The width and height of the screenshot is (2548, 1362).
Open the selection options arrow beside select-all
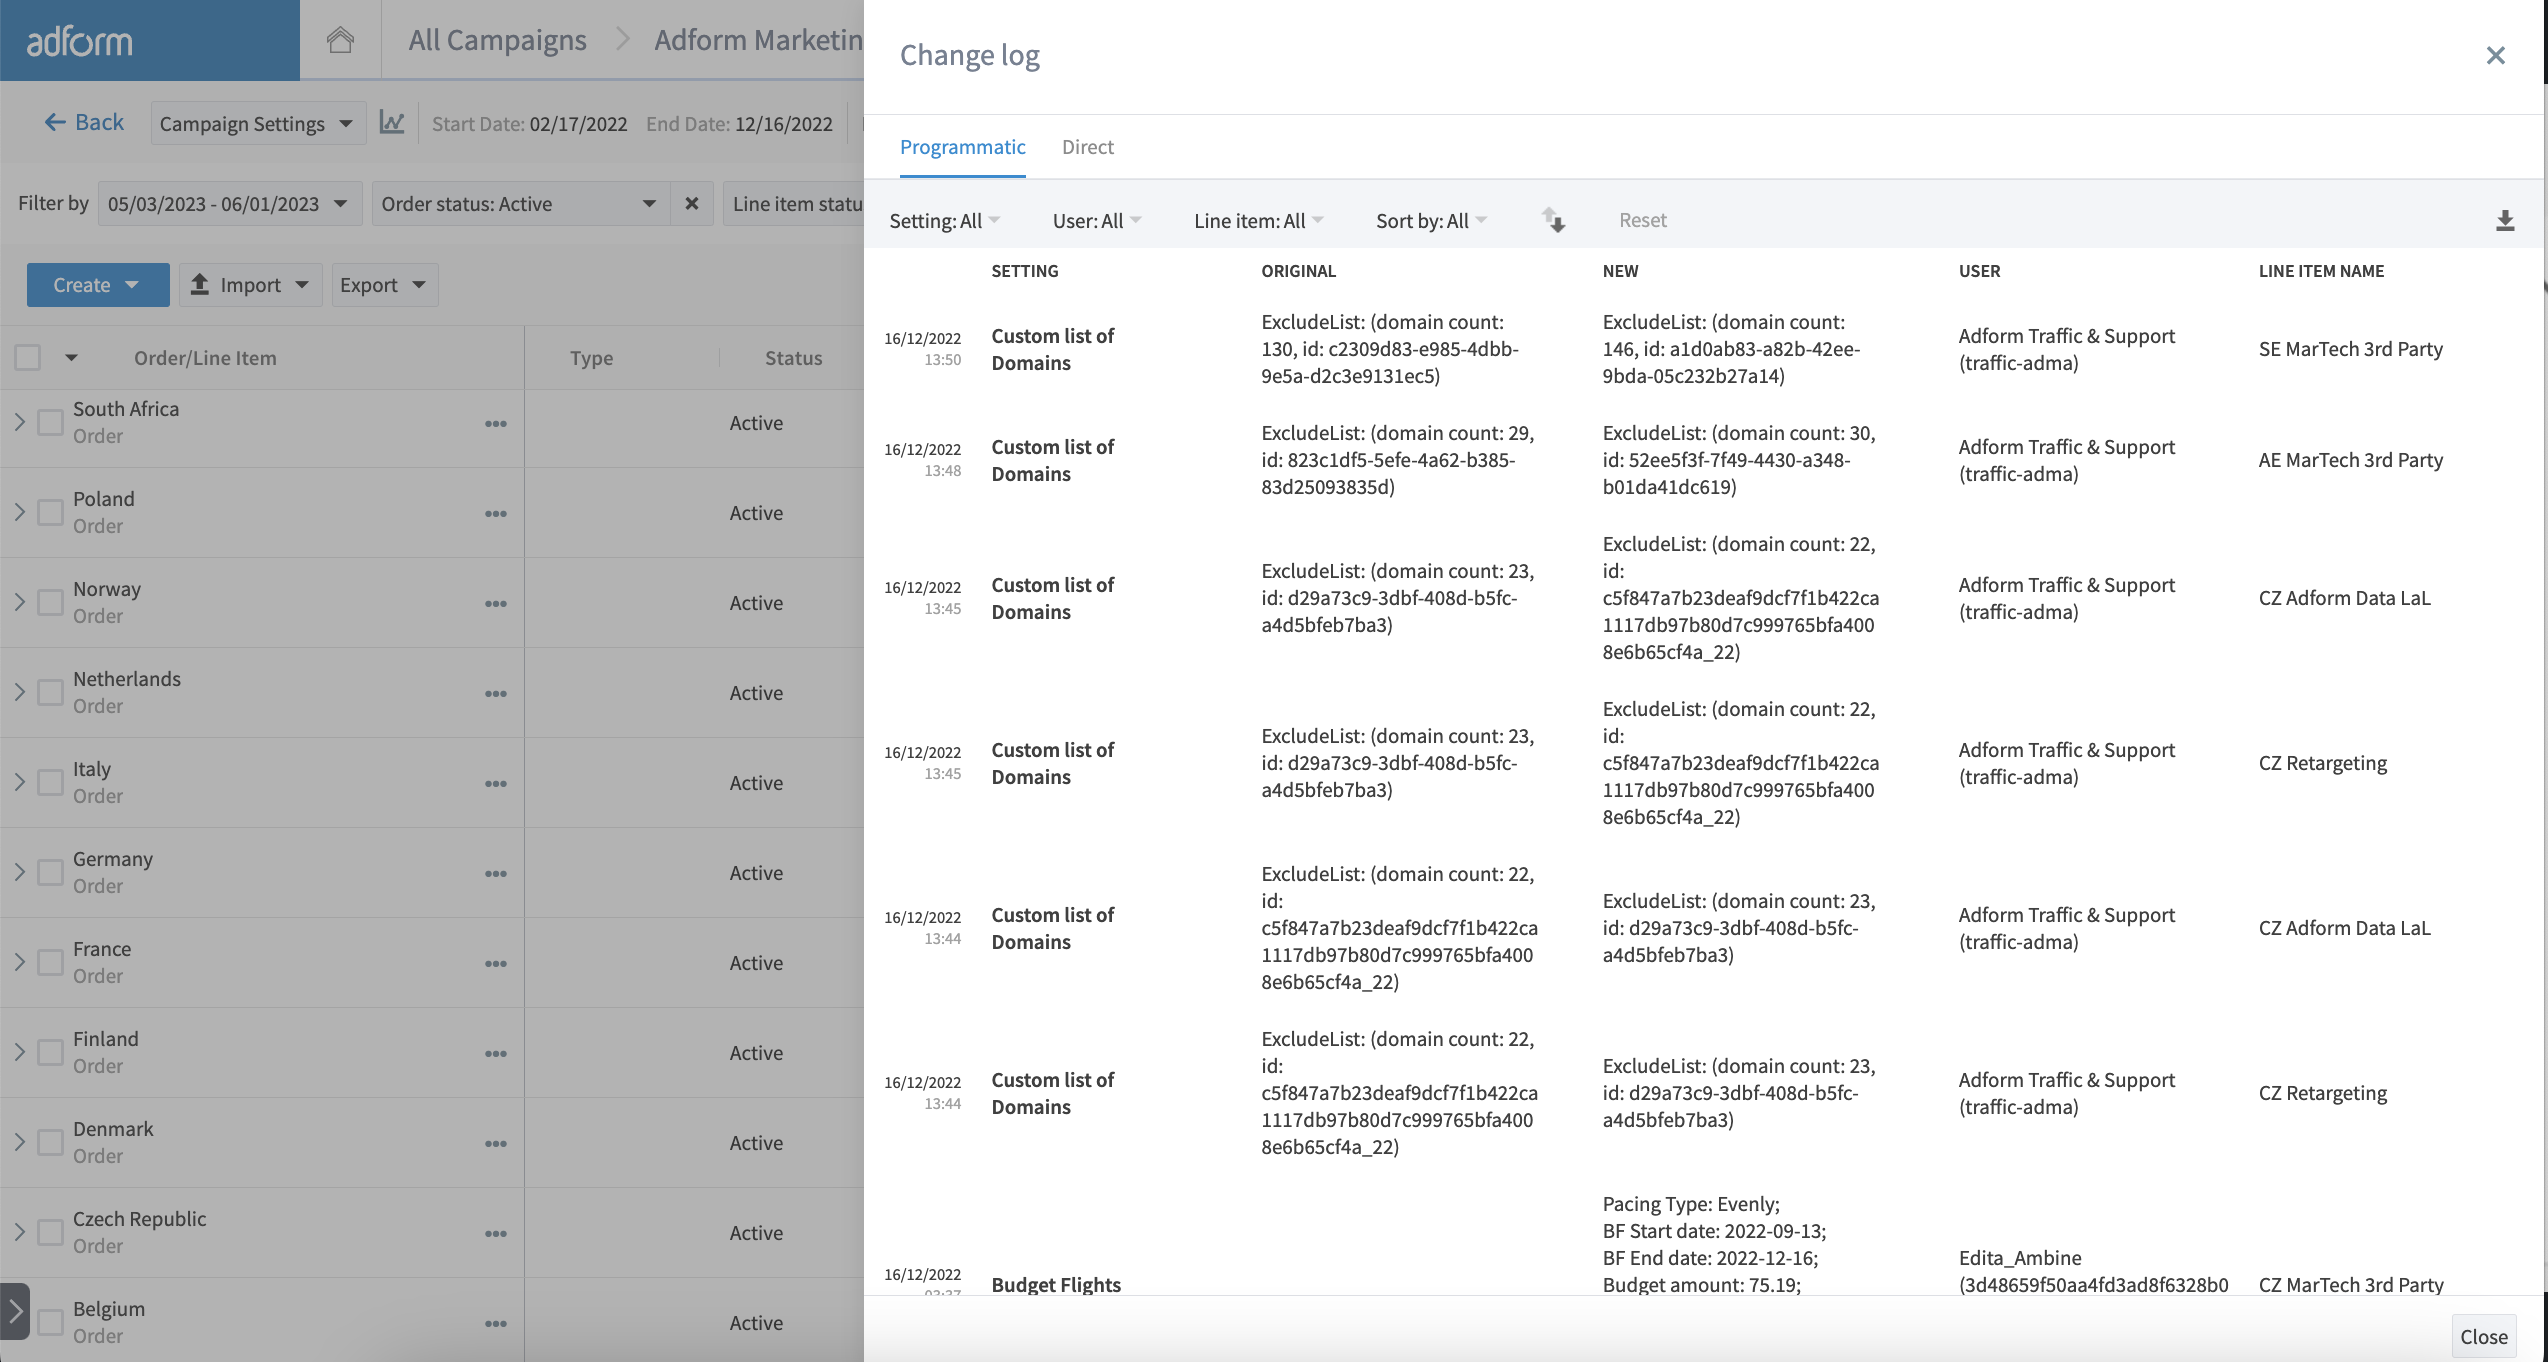pos(71,357)
